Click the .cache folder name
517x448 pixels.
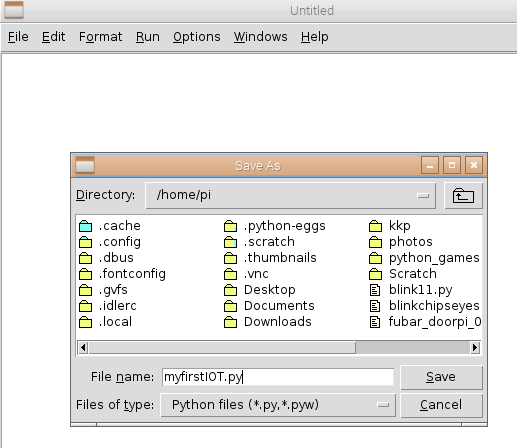click(x=120, y=226)
